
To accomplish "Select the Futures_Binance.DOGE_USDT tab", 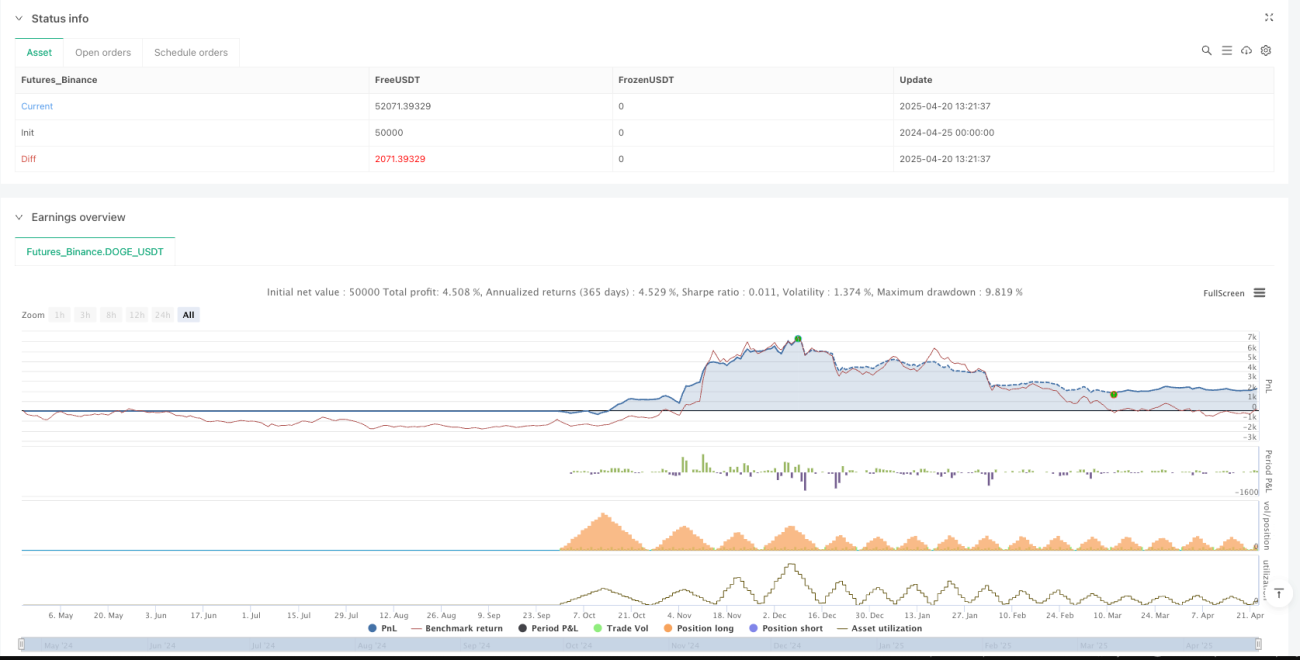I will [96, 252].
